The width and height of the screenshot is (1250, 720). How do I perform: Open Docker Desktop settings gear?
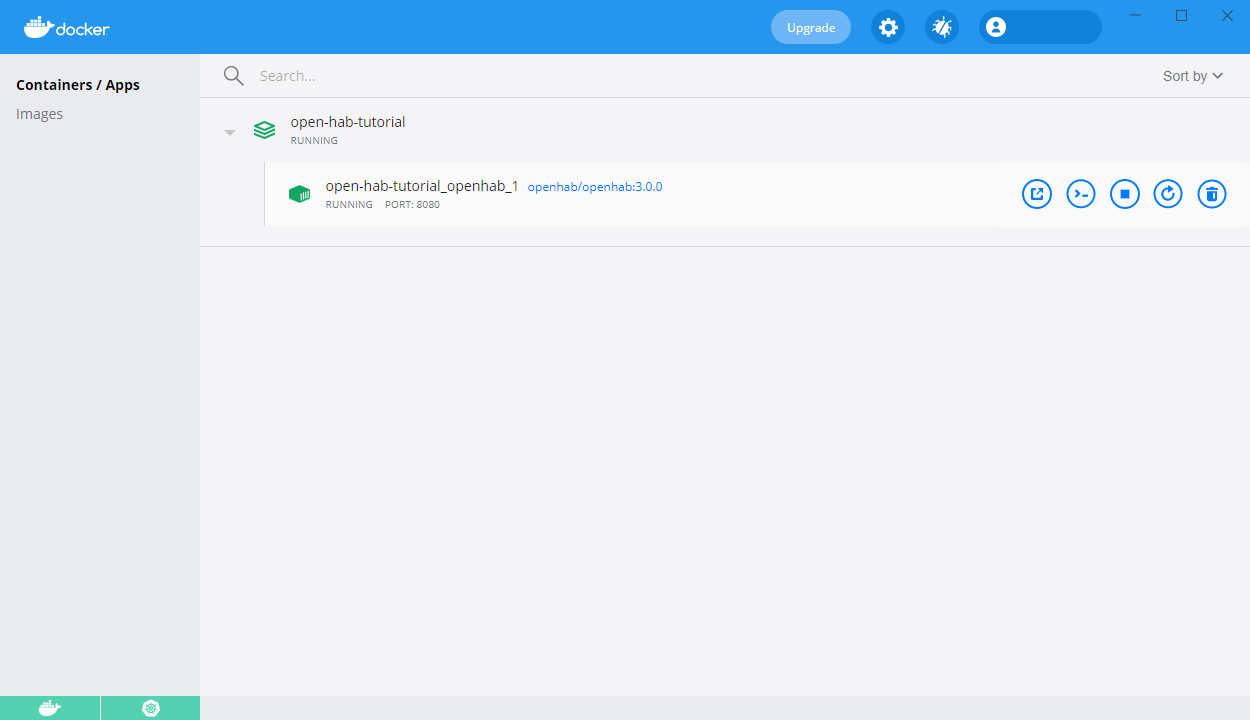[x=888, y=27]
